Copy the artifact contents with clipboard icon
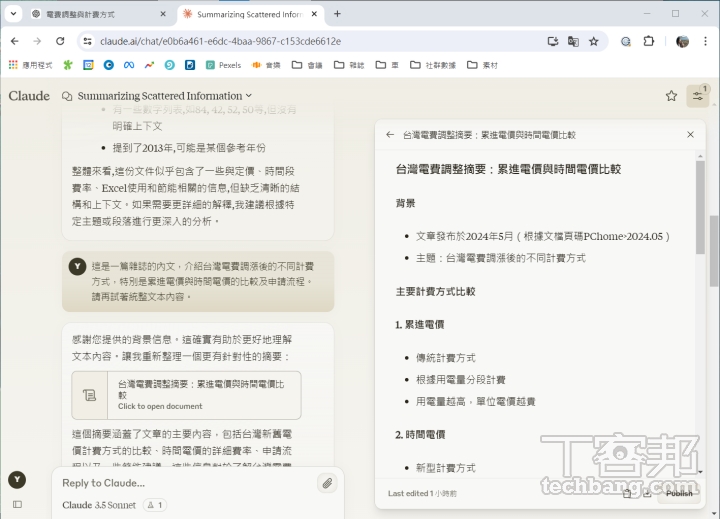 click(x=627, y=493)
